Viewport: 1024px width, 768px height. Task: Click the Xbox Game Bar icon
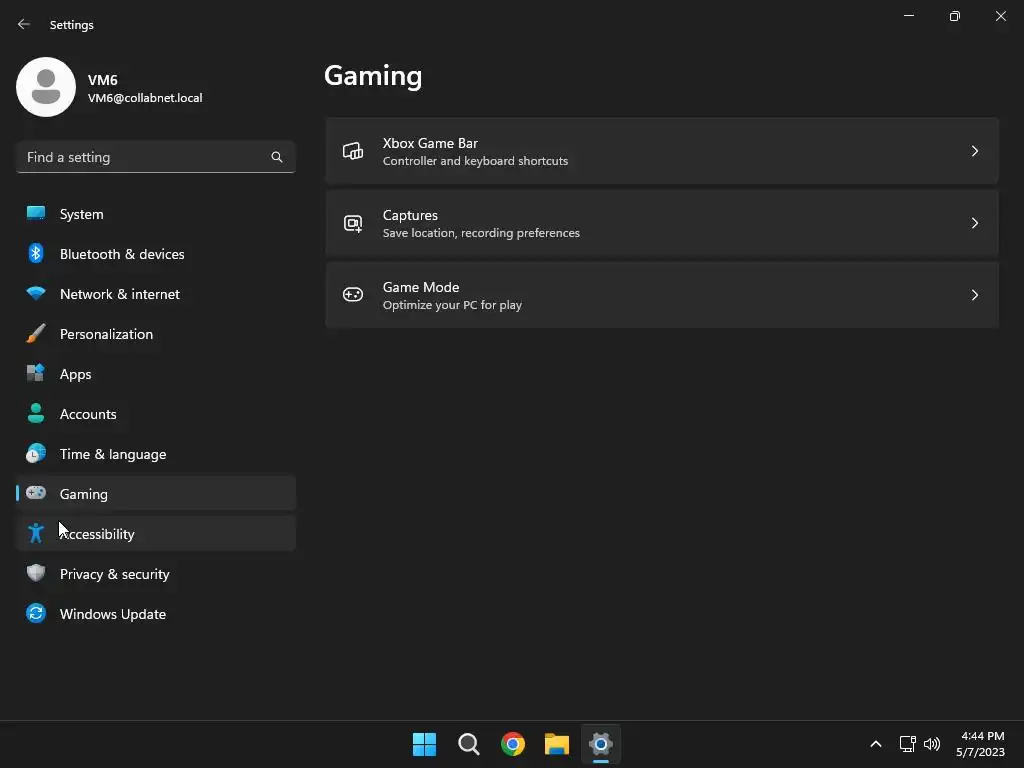(x=353, y=152)
